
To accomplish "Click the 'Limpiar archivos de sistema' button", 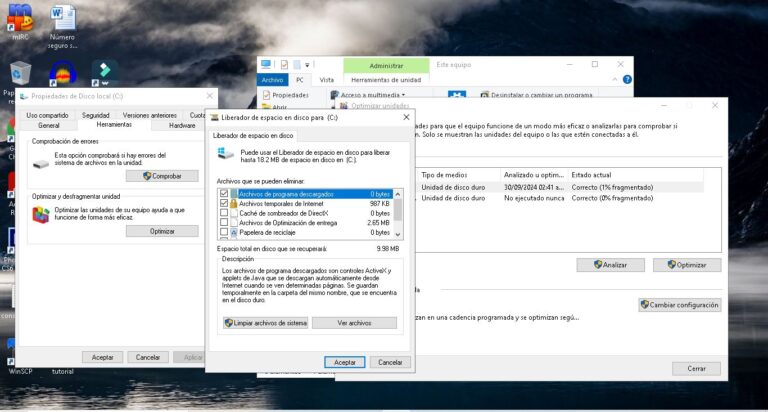I will (265, 323).
